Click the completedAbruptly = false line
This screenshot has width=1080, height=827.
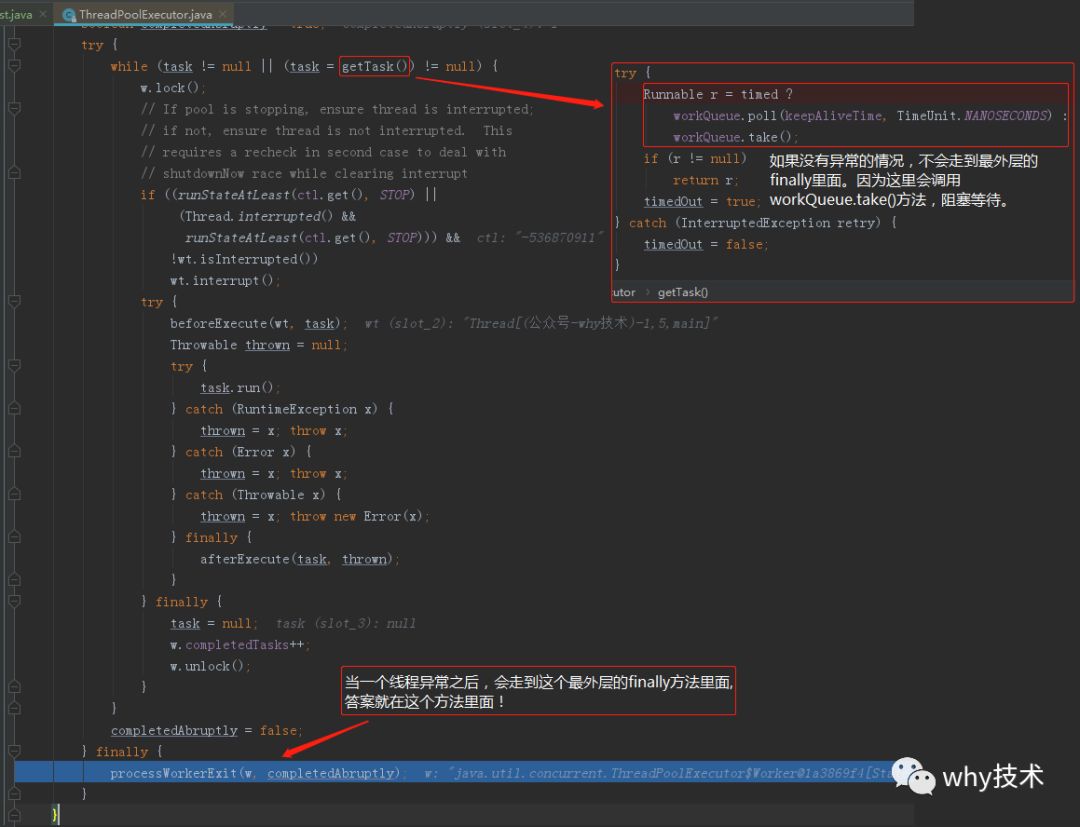[x=206, y=730]
